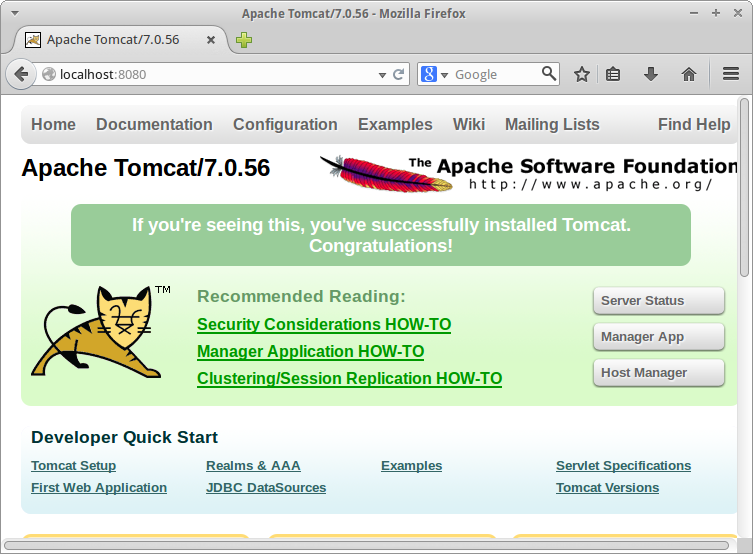Minimize the Firefox window

694,13
